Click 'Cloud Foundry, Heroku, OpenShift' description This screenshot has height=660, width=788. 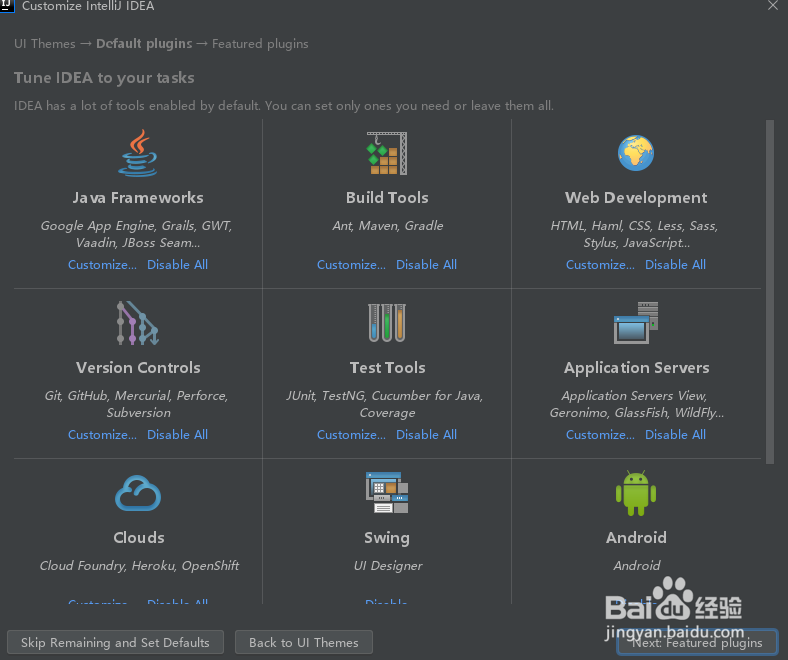pos(139,565)
